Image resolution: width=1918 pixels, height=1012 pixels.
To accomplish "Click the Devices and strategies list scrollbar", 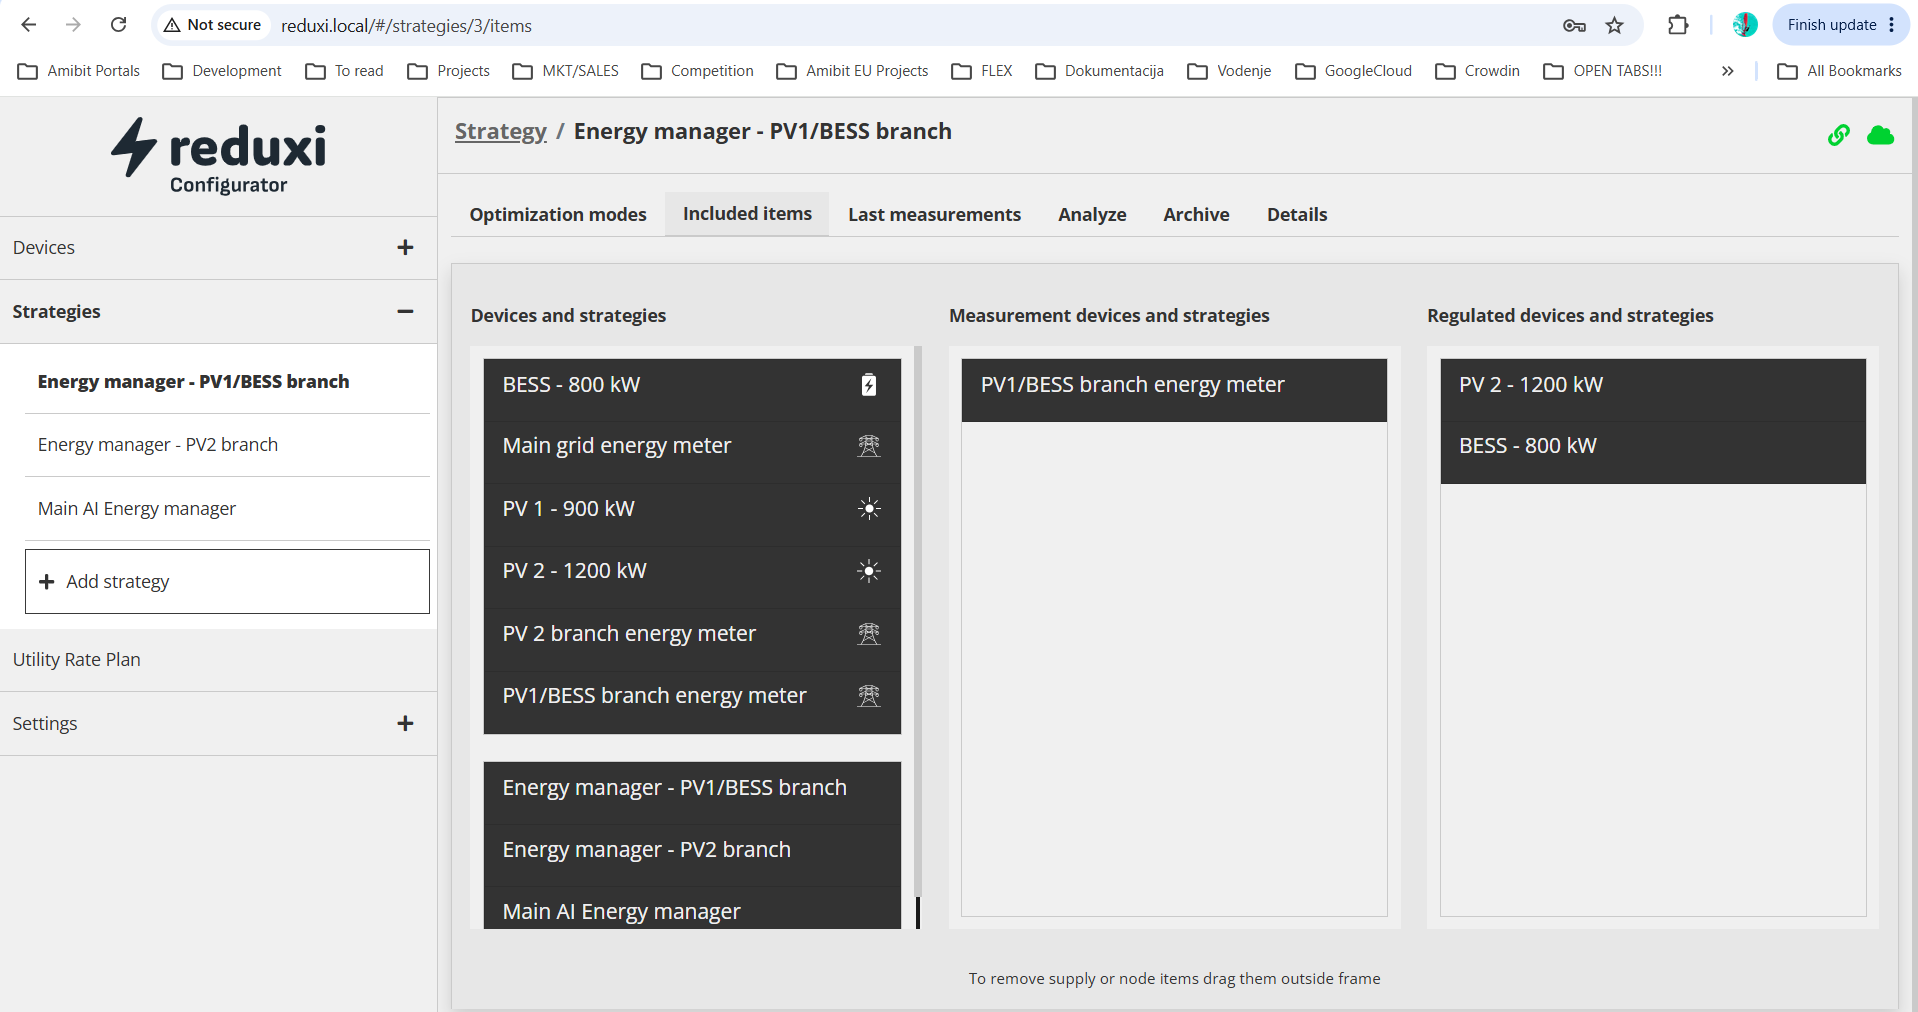I will [x=918, y=638].
